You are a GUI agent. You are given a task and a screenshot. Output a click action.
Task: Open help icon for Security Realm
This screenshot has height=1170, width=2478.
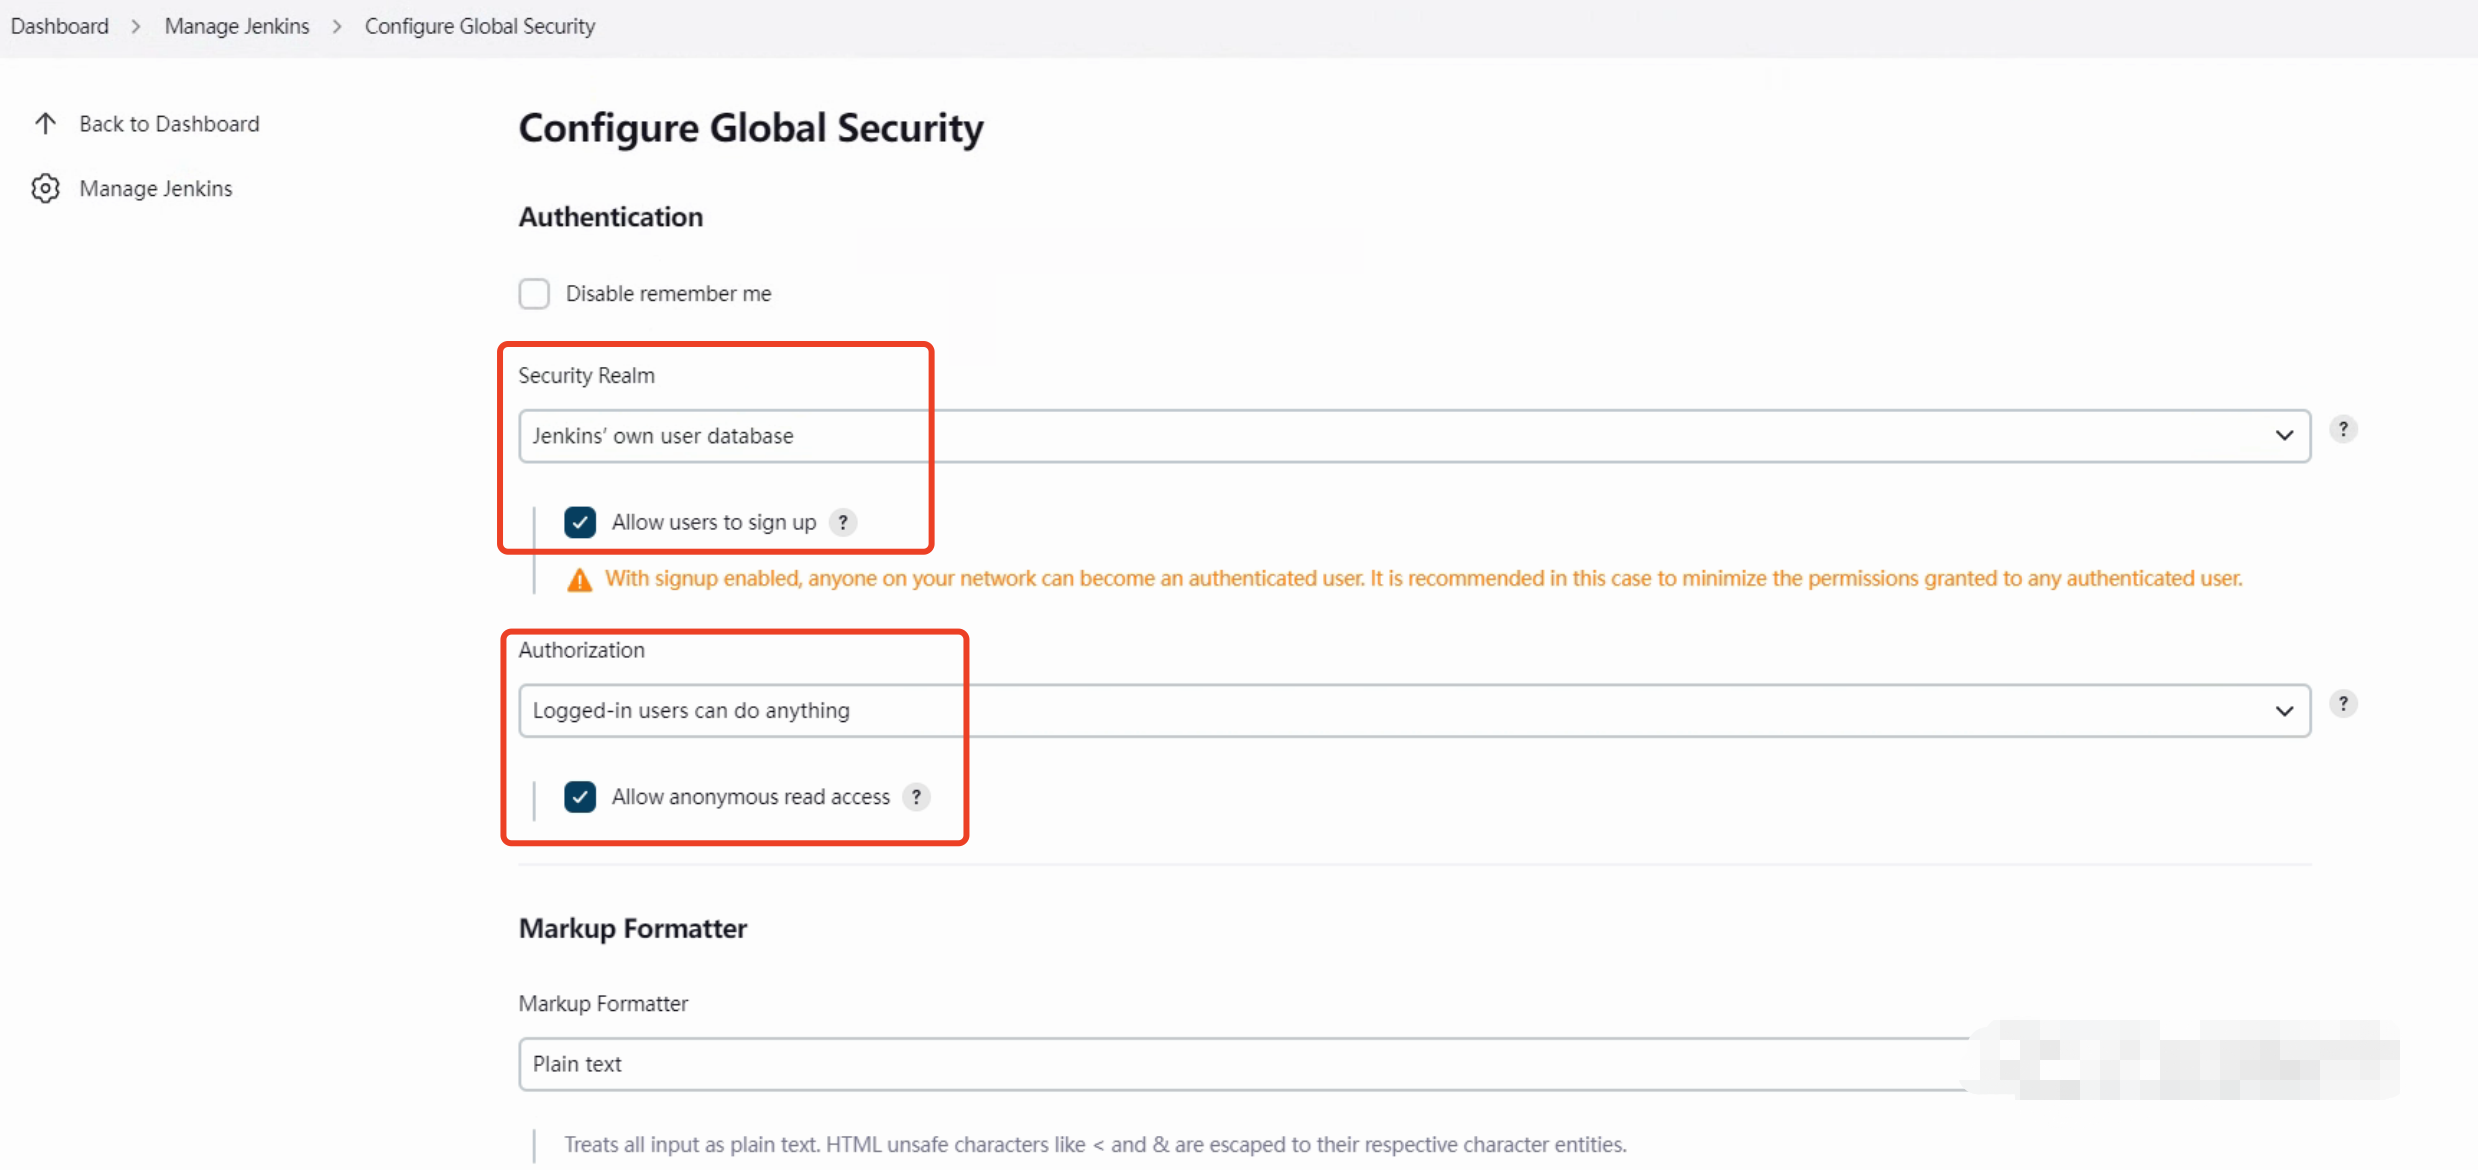(2343, 429)
